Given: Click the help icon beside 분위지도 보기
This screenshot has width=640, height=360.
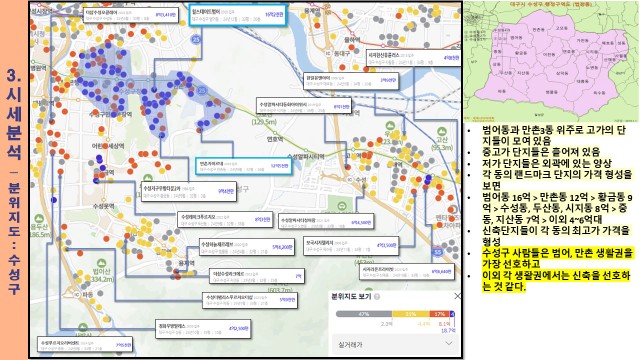Looking at the screenshot, I should 377,297.
